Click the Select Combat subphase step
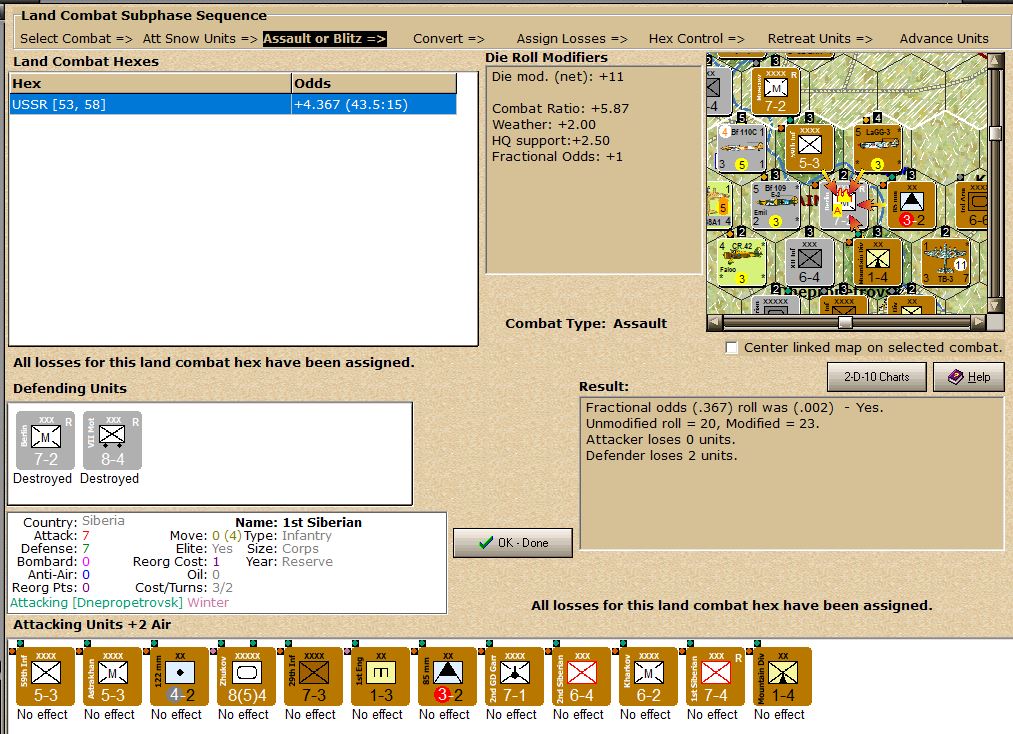This screenshot has height=734, width=1013. [x=76, y=39]
